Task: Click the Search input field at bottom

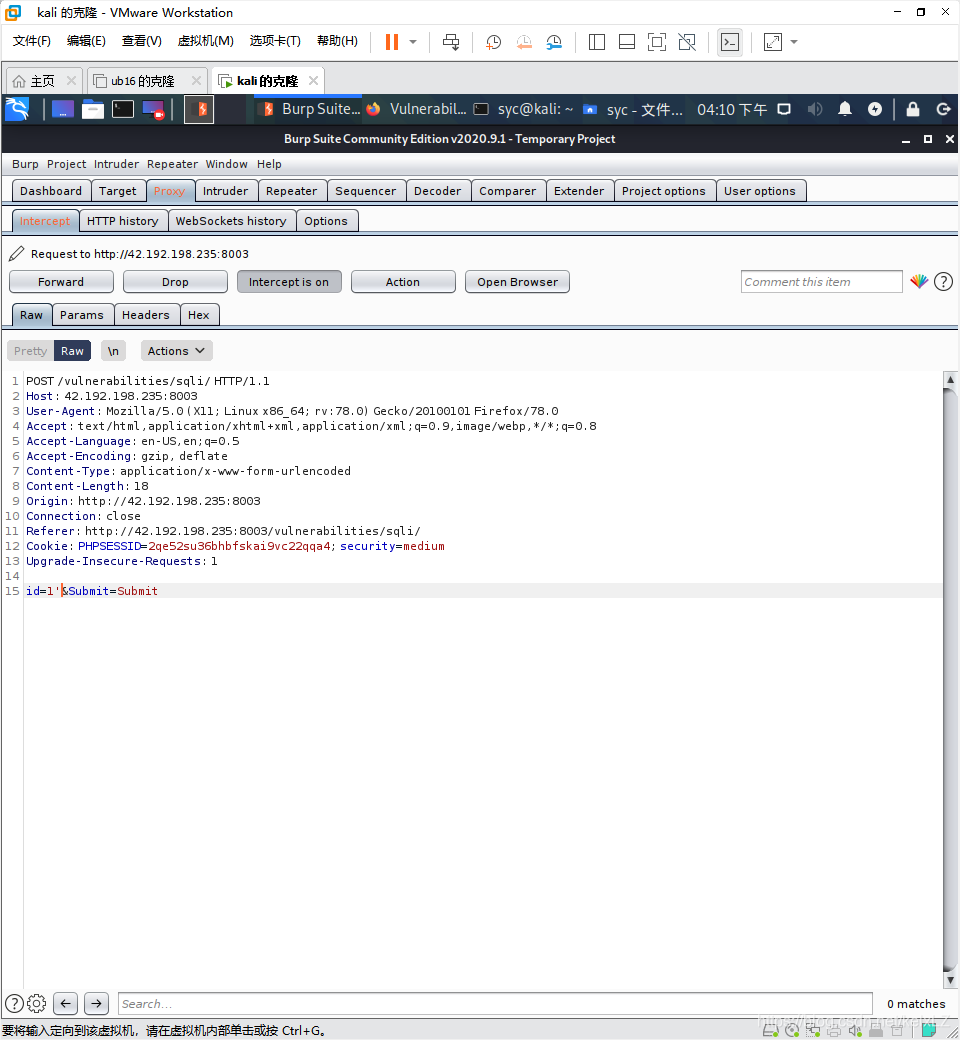Action: point(495,1004)
